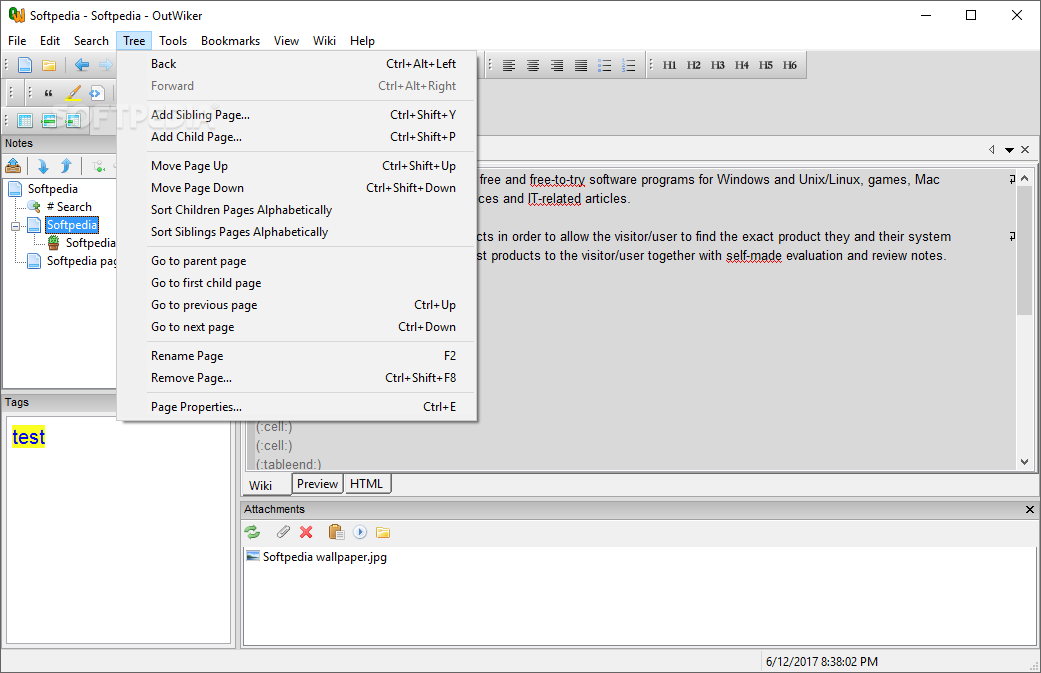Paste attachment link with the clipboard icon
1041x673 pixels.
coord(336,532)
